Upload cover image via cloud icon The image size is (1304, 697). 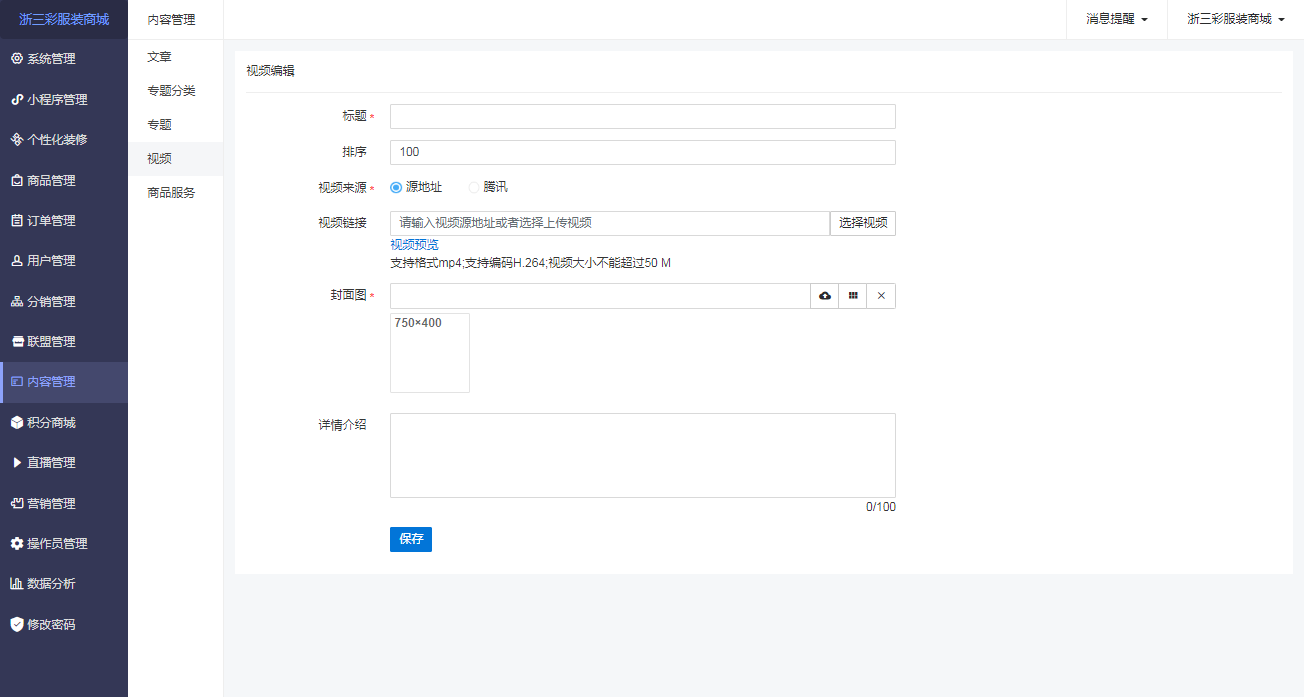[x=825, y=296]
